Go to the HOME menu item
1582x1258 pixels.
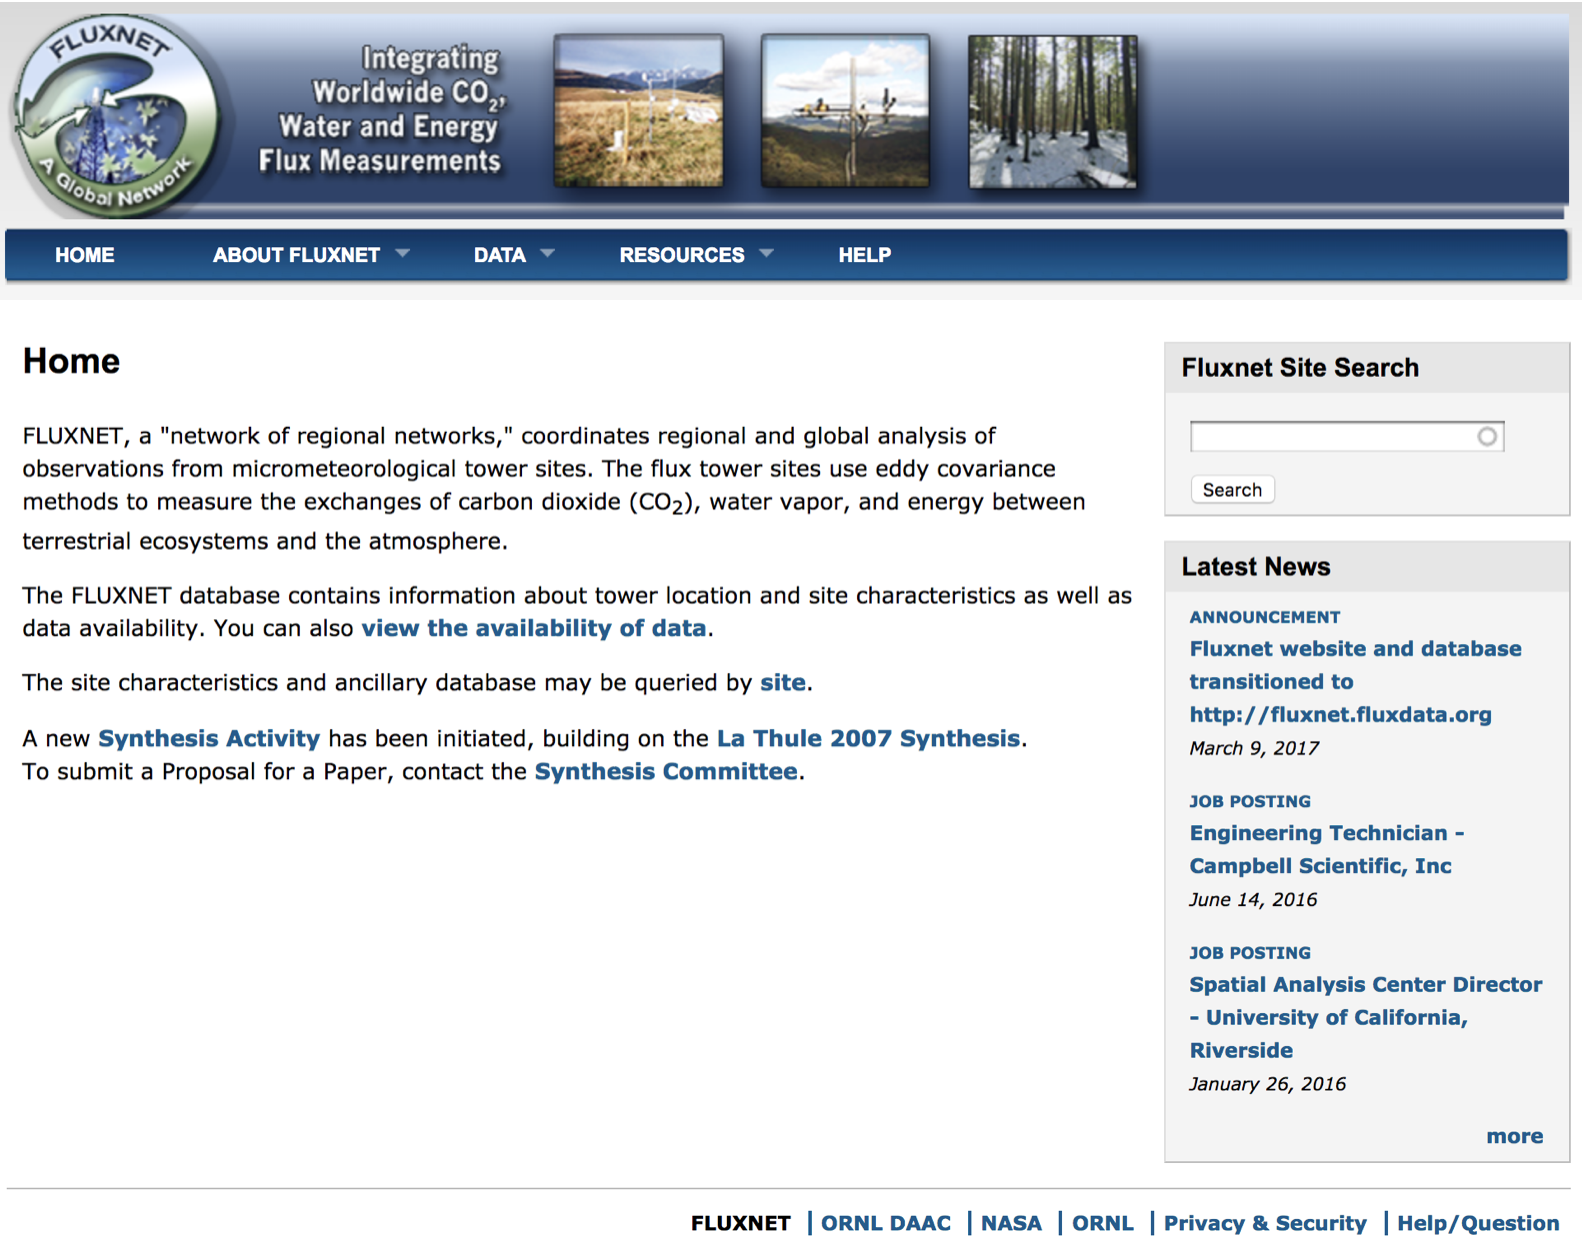(85, 255)
